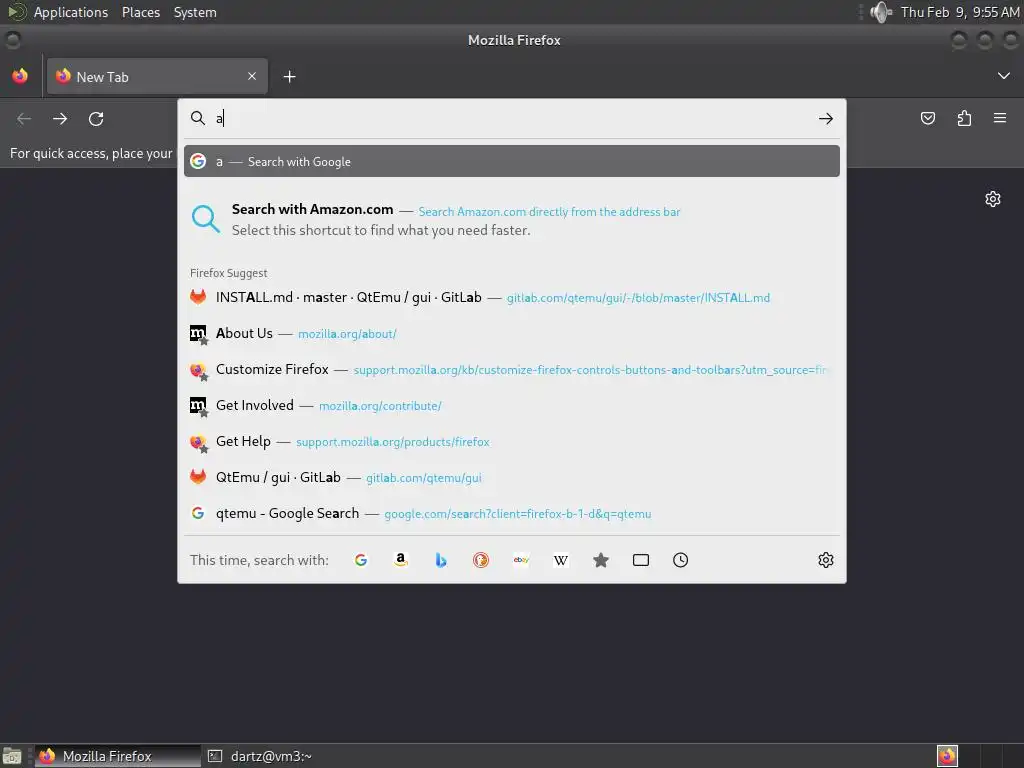Viewport: 1024px width, 768px height.
Task: Search this time with eBay icon
Action: point(521,560)
